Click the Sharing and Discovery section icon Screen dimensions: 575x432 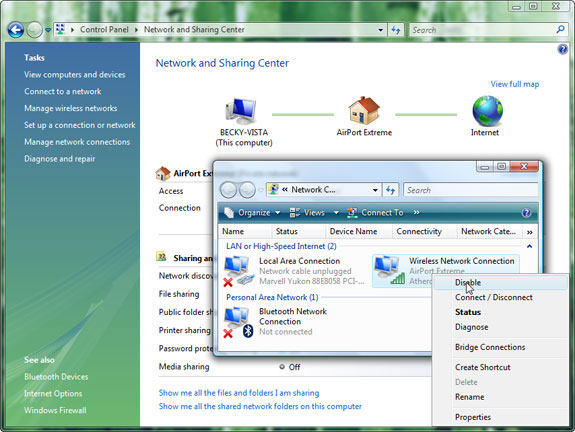click(x=161, y=257)
